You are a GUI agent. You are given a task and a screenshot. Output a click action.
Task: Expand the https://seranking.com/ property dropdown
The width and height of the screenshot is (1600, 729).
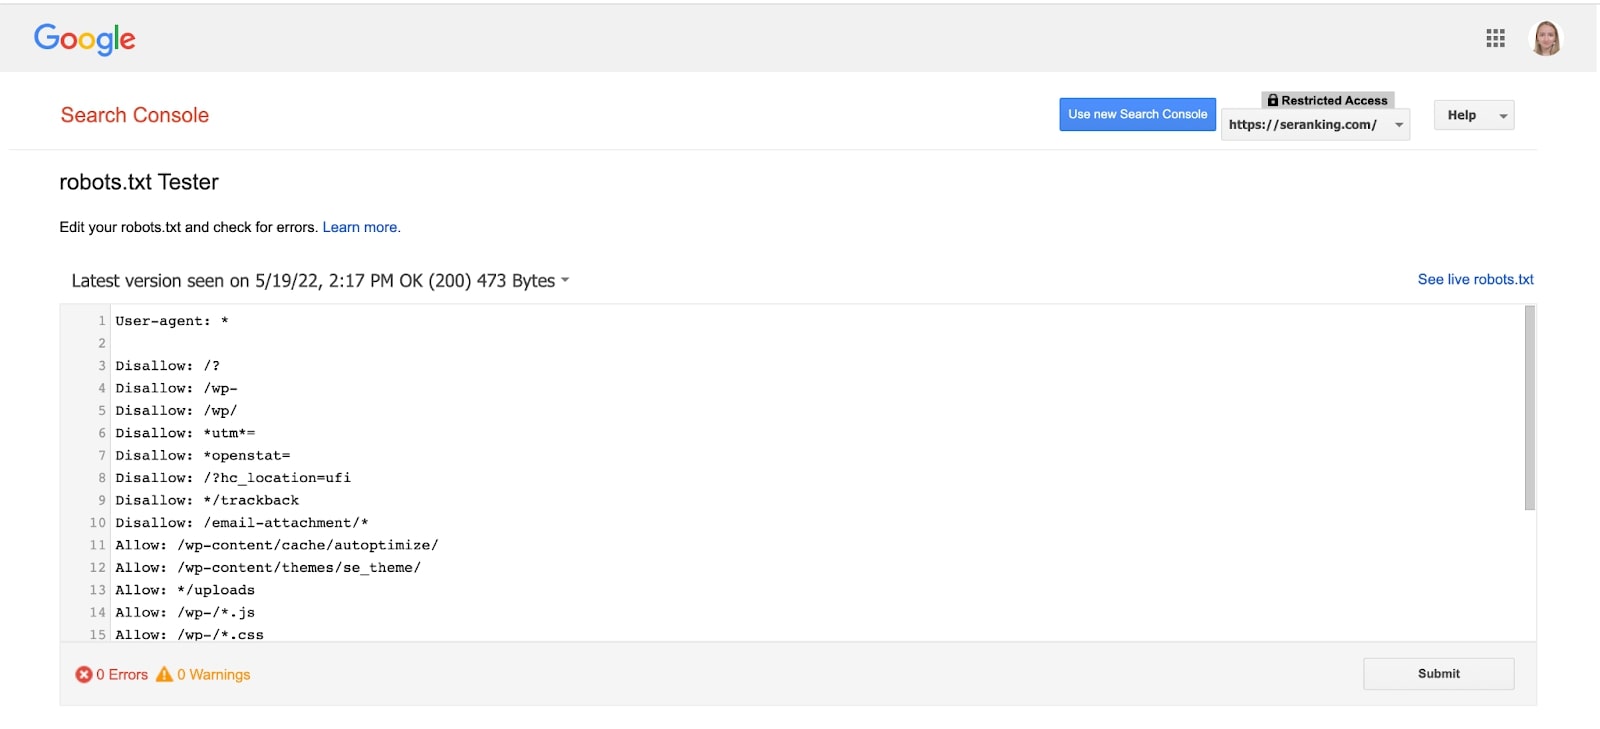[x=1315, y=125]
